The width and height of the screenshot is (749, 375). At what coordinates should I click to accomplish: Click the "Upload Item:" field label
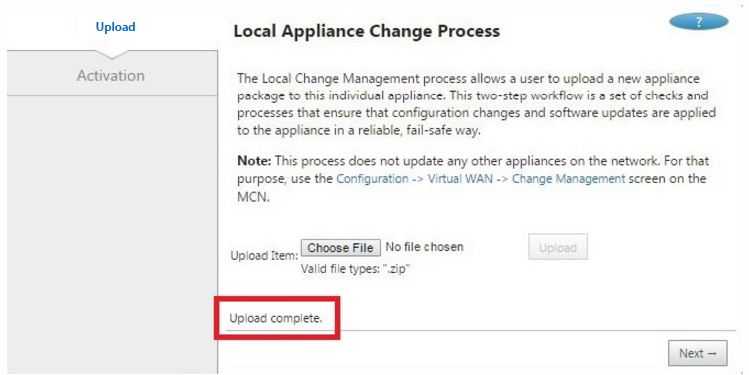[x=264, y=256]
